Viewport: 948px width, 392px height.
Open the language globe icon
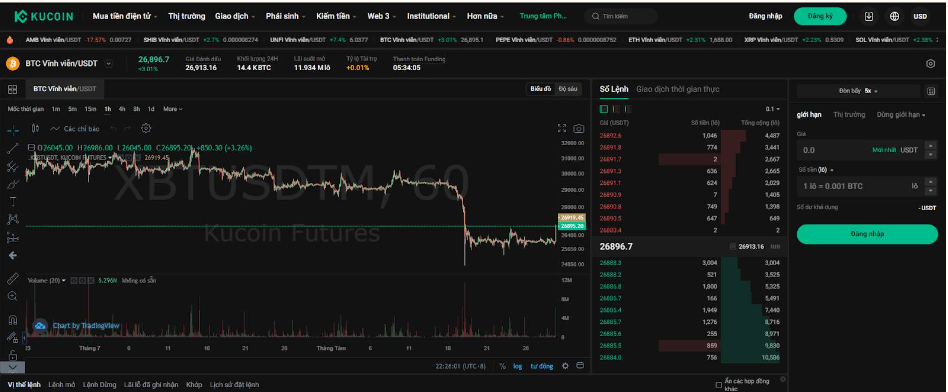click(894, 16)
